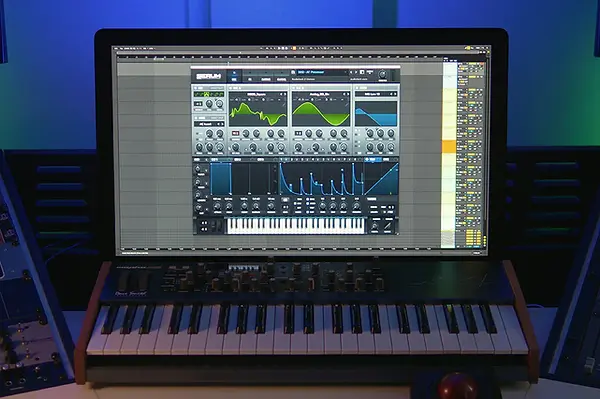
Task: Open the GLOBAL tab in Serum
Action: pyautogui.click(x=282, y=79)
